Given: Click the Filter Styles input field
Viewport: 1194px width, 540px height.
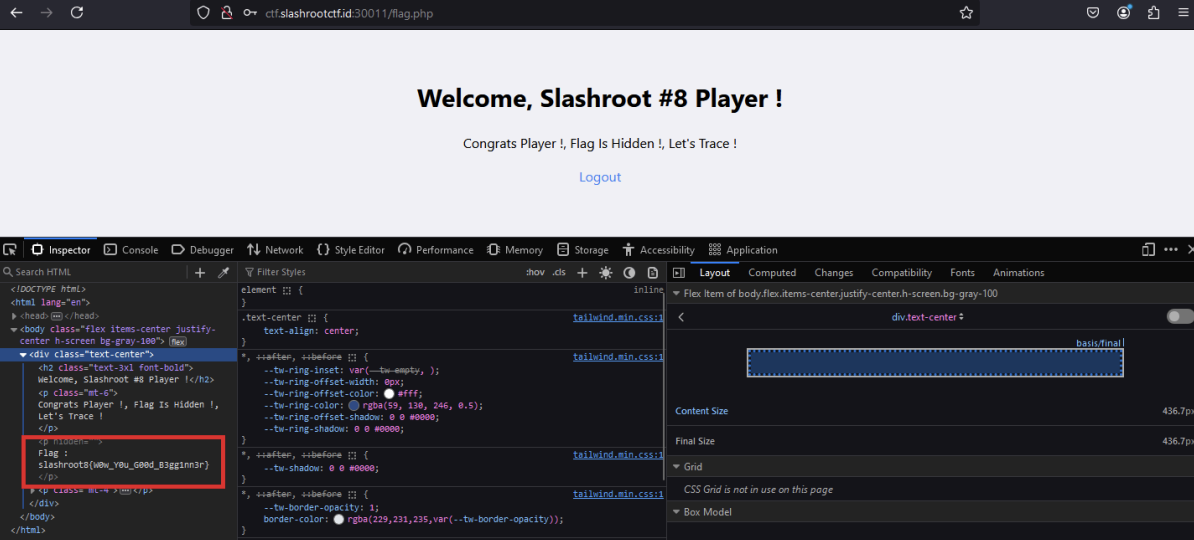Looking at the screenshot, I should 381,273.
